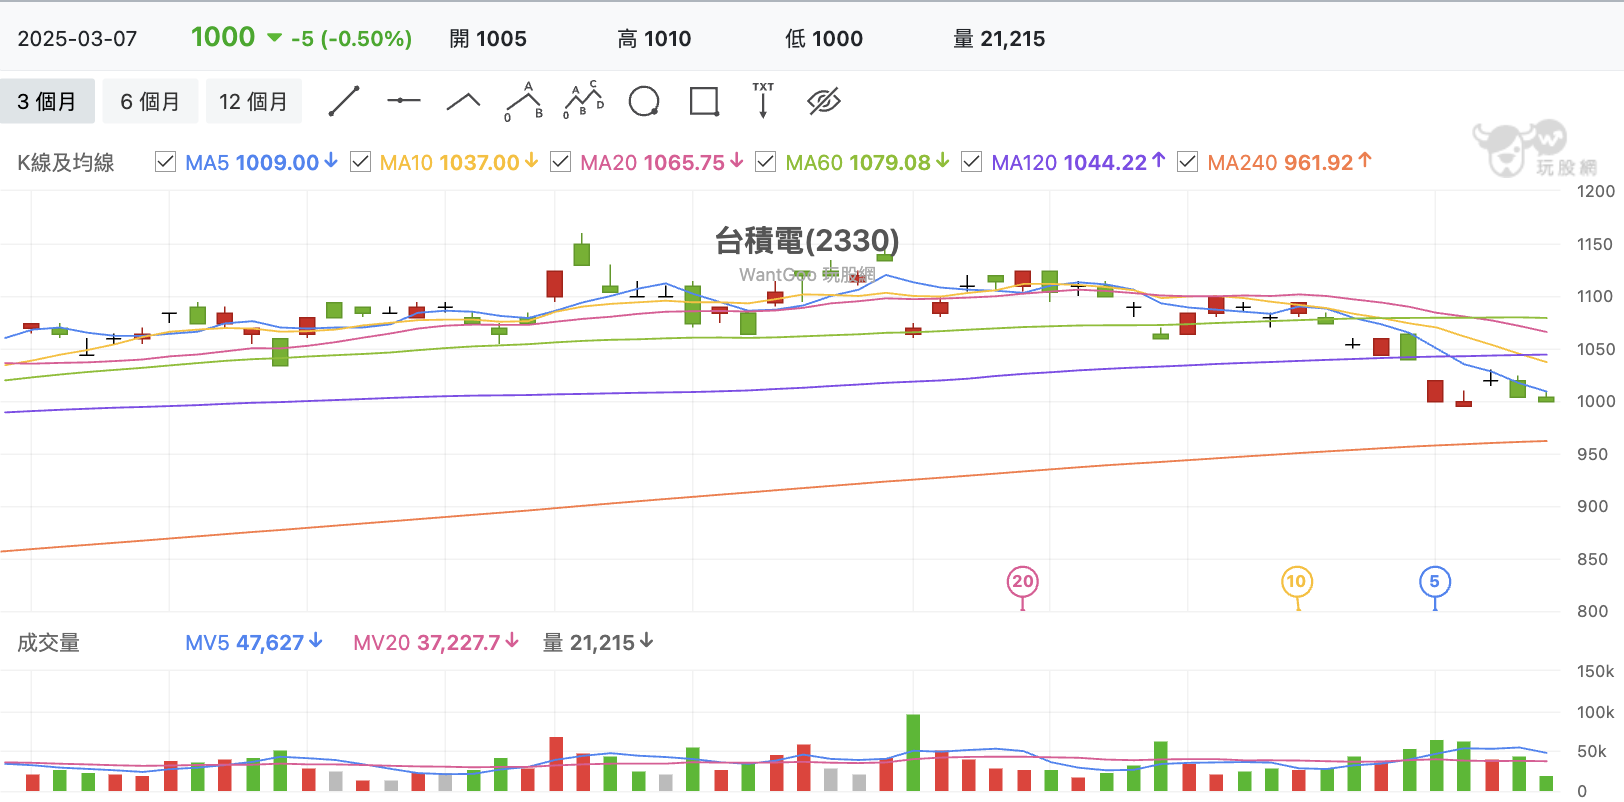Disable the MA240 moving average checkbox
The image size is (1624, 802).
tap(1188, 162)
